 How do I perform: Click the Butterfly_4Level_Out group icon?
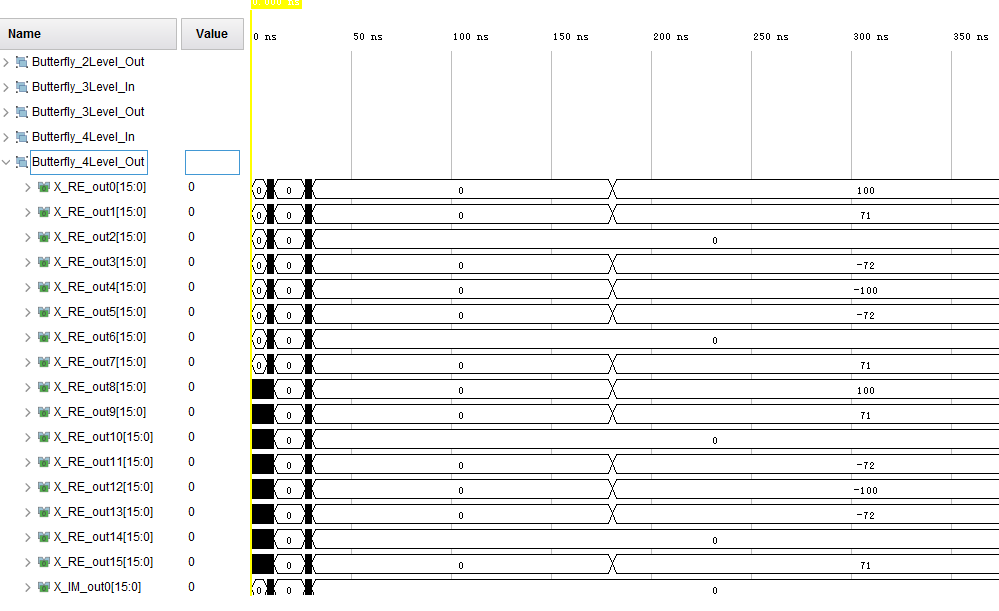22,162
